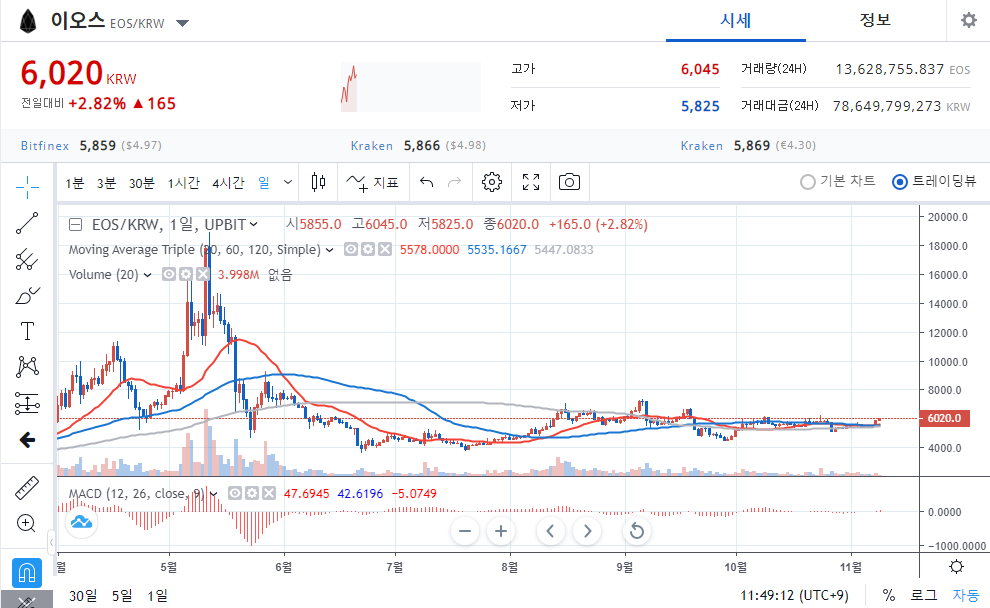Switch to the 시세 tab
This screenshot has height=608, width=990.
click(x=736, y=21)
